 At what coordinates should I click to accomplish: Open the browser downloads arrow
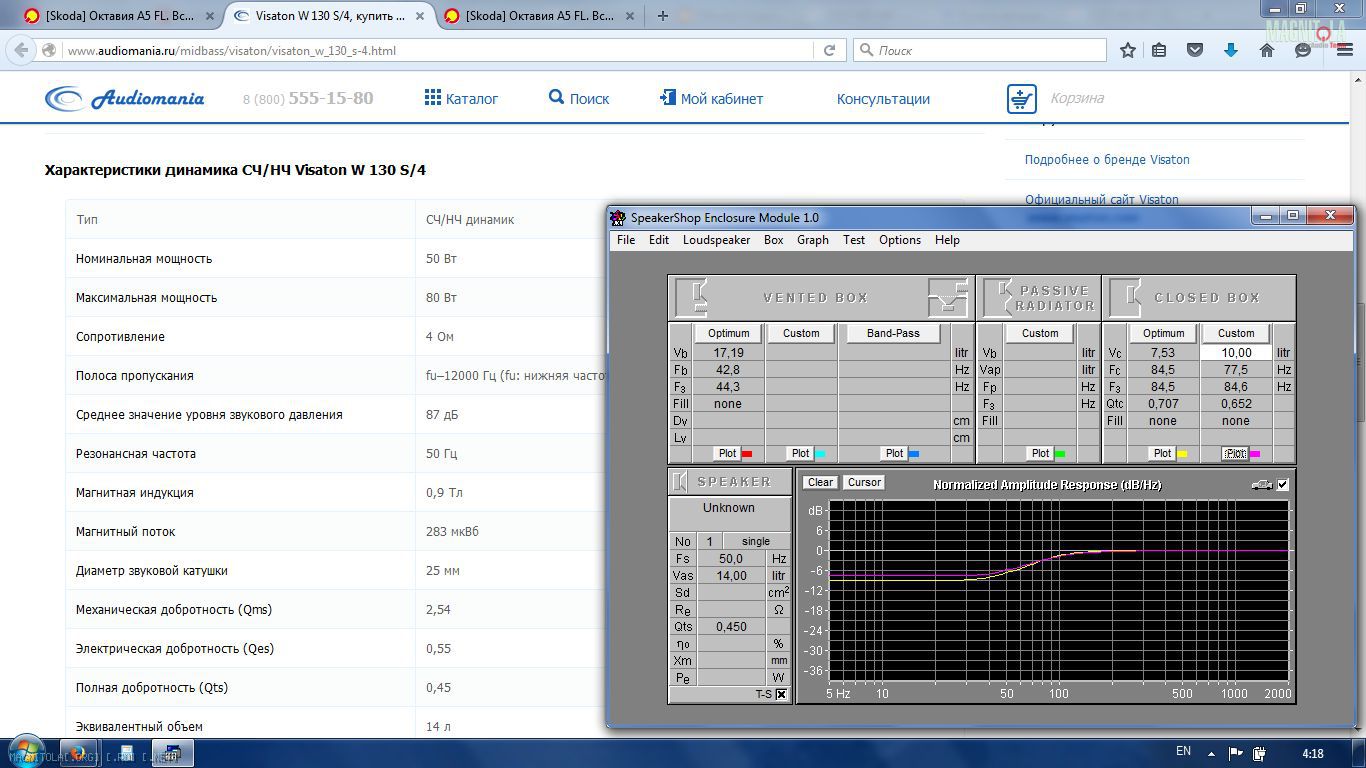[1231, 50]
